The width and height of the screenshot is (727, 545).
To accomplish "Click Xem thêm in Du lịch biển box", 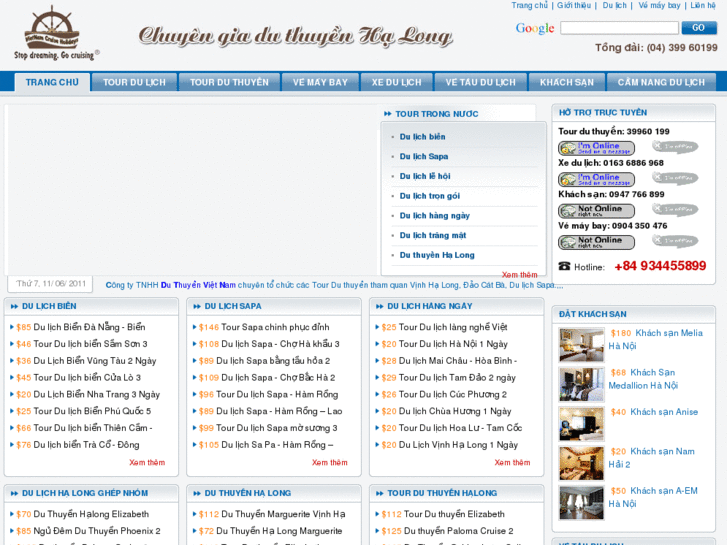I will click(x=147, y=462).
